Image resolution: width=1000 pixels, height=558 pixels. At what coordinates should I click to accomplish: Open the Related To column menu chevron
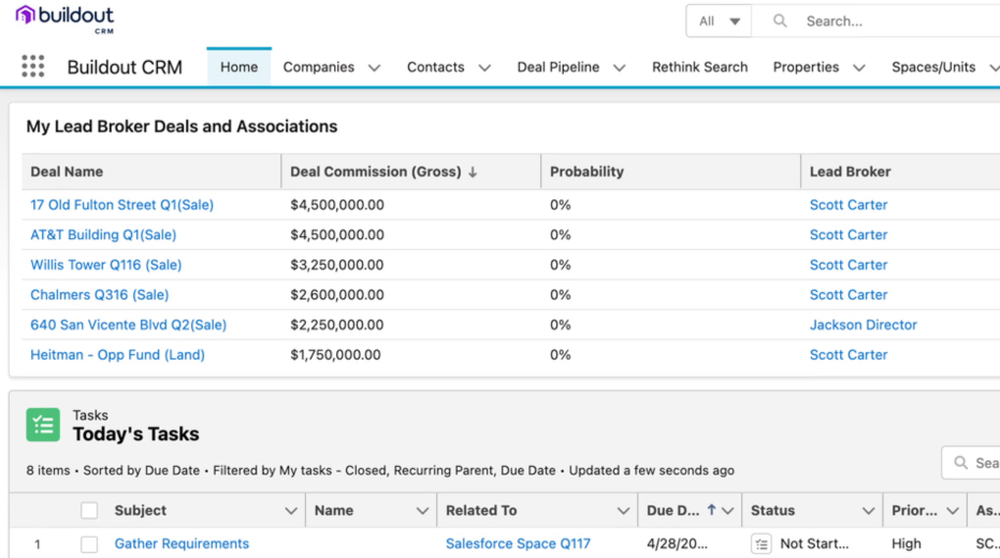click(623, 511)
